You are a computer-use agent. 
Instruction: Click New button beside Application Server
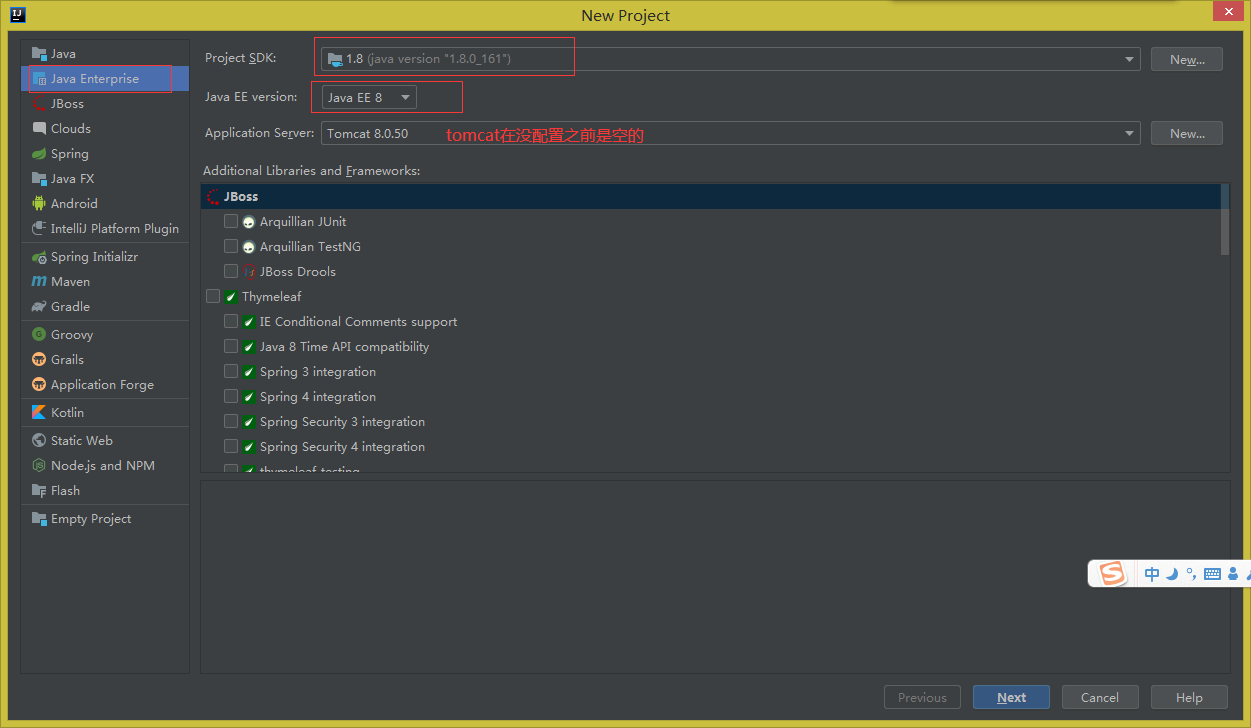pyautogui.click(x=1186, y=133)
